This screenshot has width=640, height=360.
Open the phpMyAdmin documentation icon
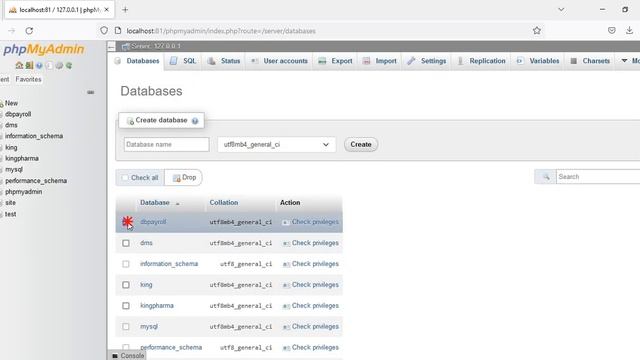(39, 65)
